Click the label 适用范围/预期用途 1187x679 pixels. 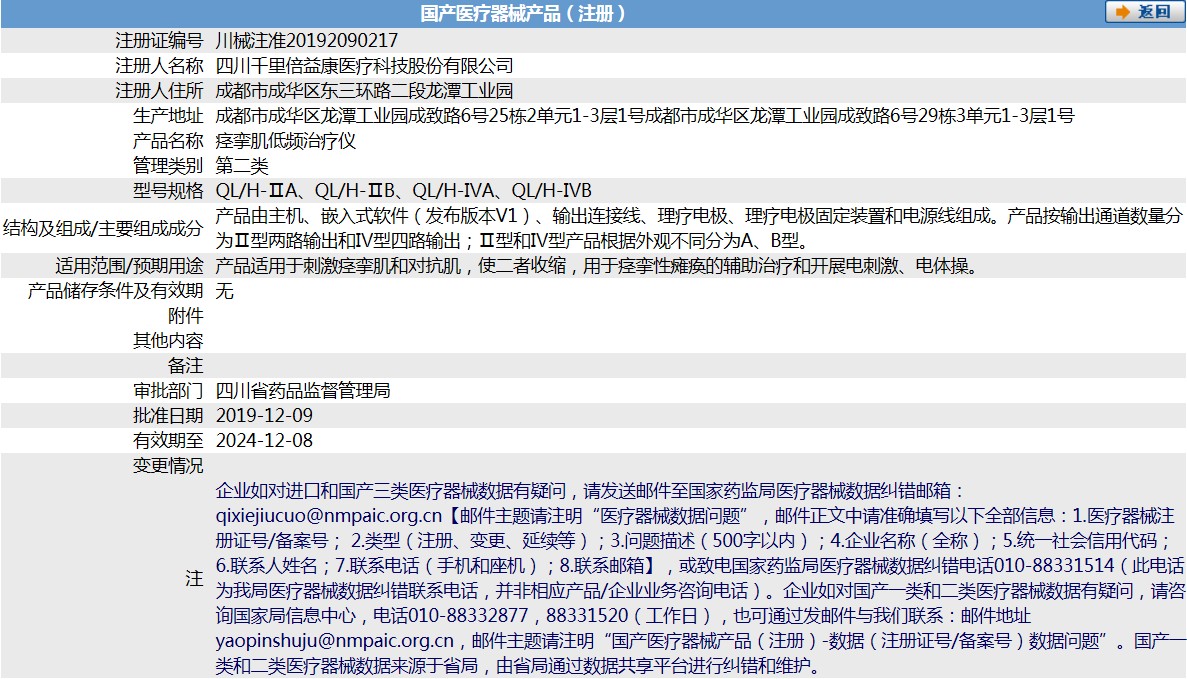[x=129, y=266]
